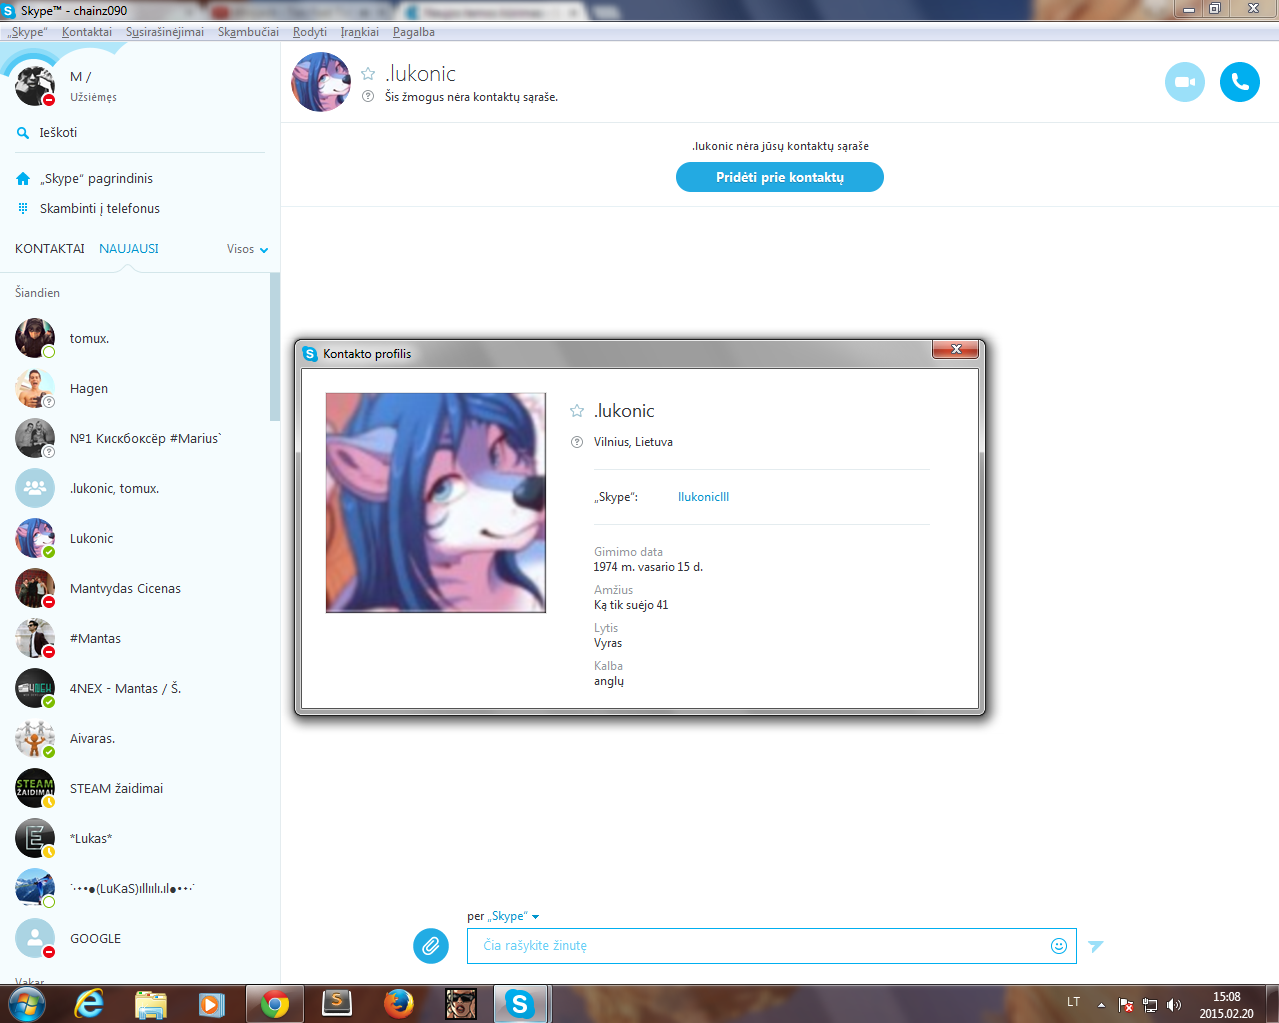Open chat with *Lukas*
This screenshot has height=1023, width=1279.
pos(135,838)
